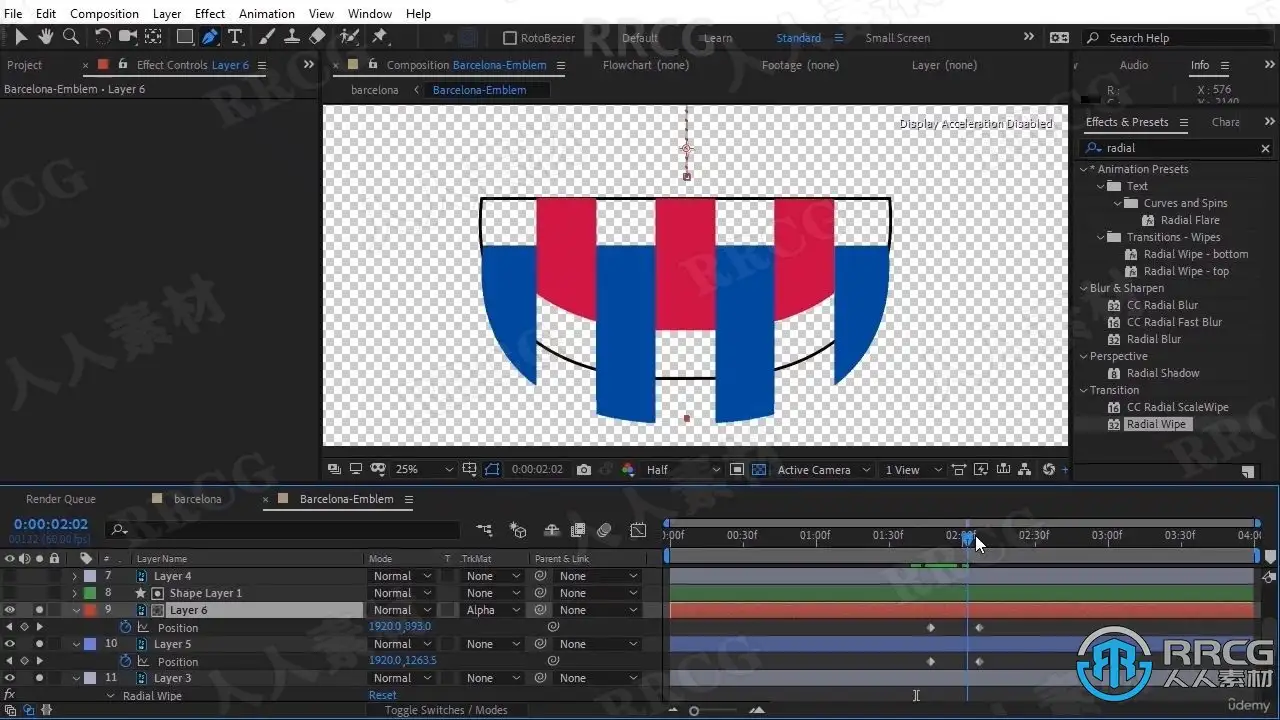Toggle the Position stopwatch under Layer 6

click(x=125, y=627)
